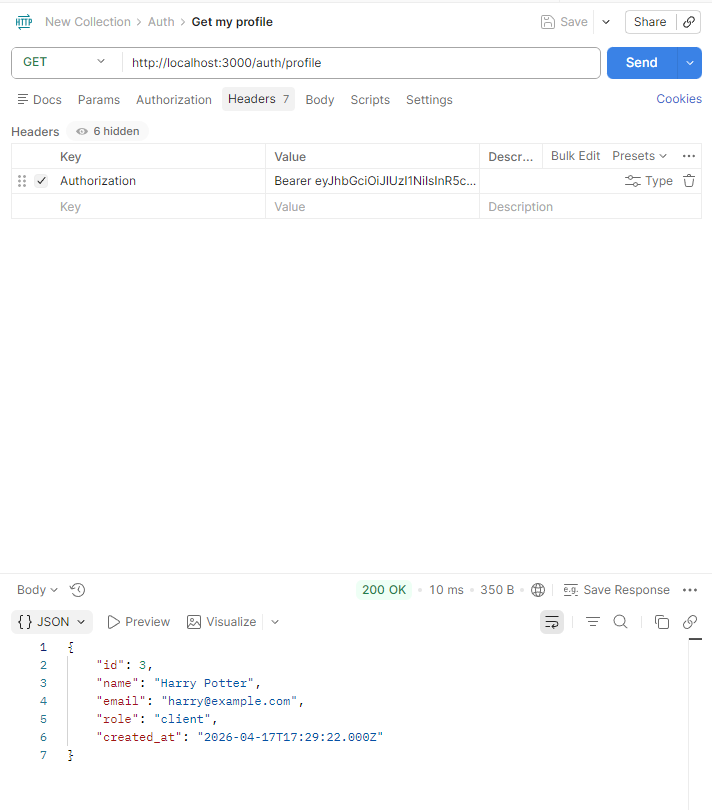712x810 pixels.
Task: Copy response body with copy icon
Action: [661, 622]
